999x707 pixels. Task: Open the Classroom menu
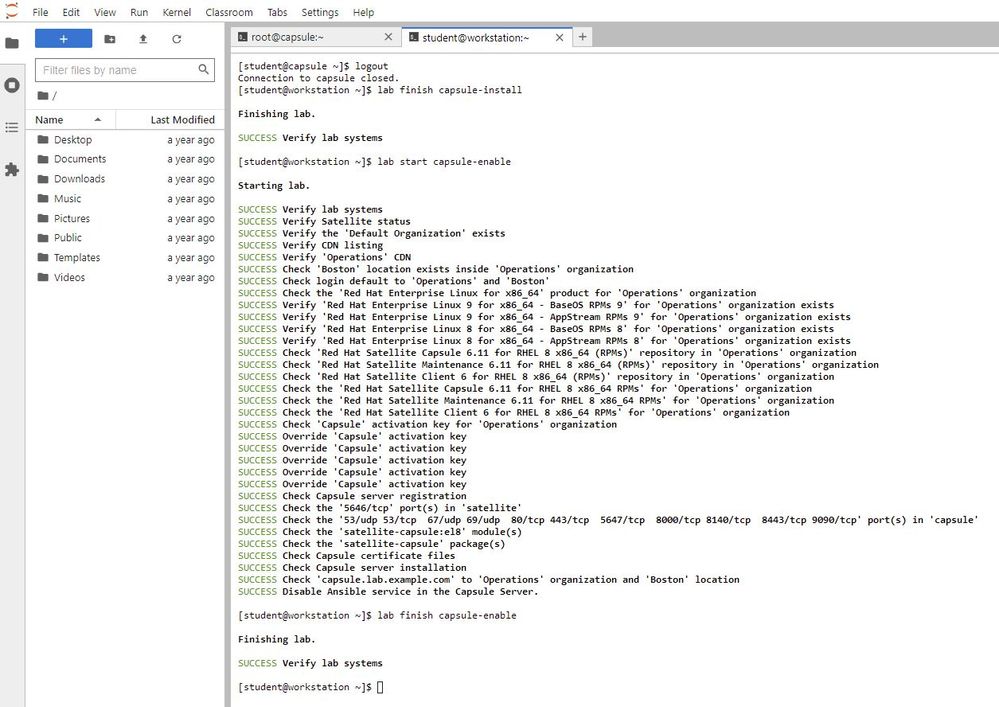(229, 12)
